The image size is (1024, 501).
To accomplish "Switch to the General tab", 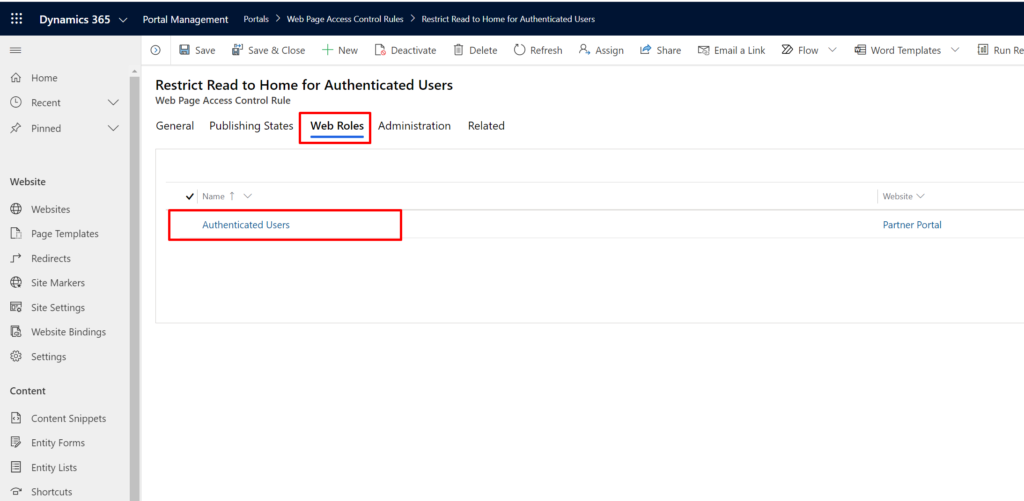I will pos(175,126).
